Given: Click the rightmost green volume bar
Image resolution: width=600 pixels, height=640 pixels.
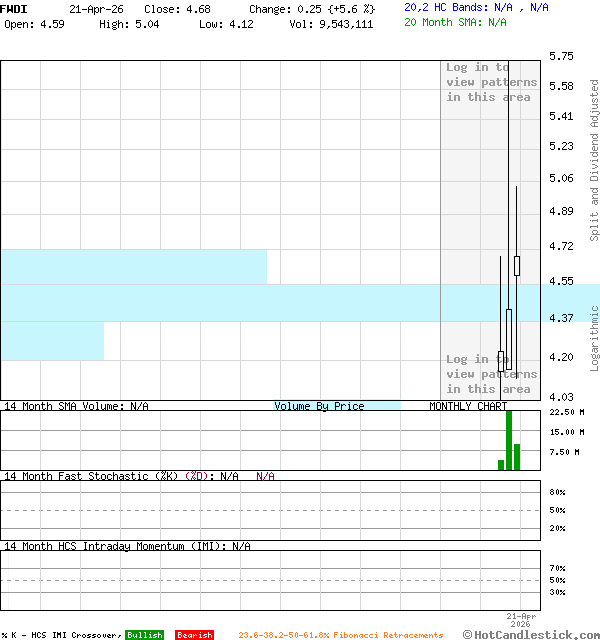Looking at the screenshot, I should coord(517,456).
